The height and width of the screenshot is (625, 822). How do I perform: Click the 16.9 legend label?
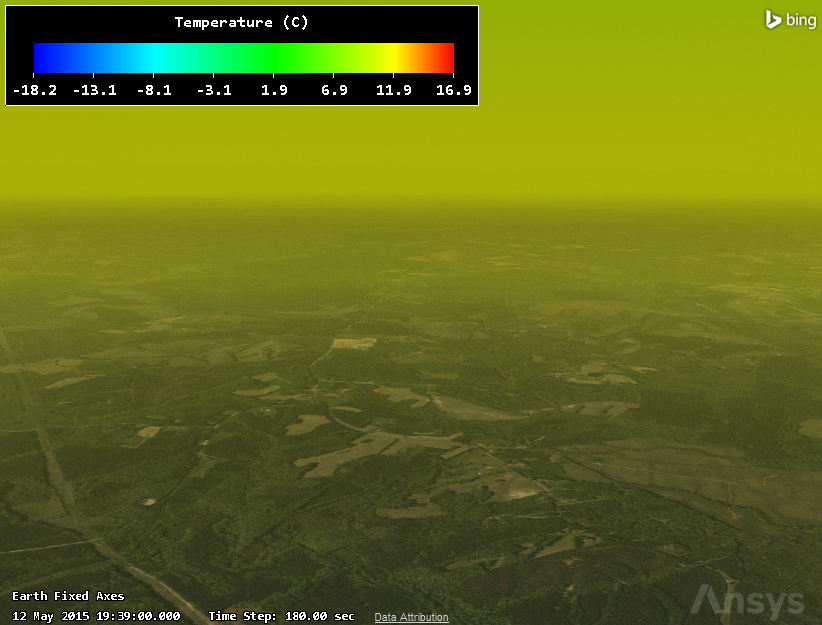[x=453, y=91]
